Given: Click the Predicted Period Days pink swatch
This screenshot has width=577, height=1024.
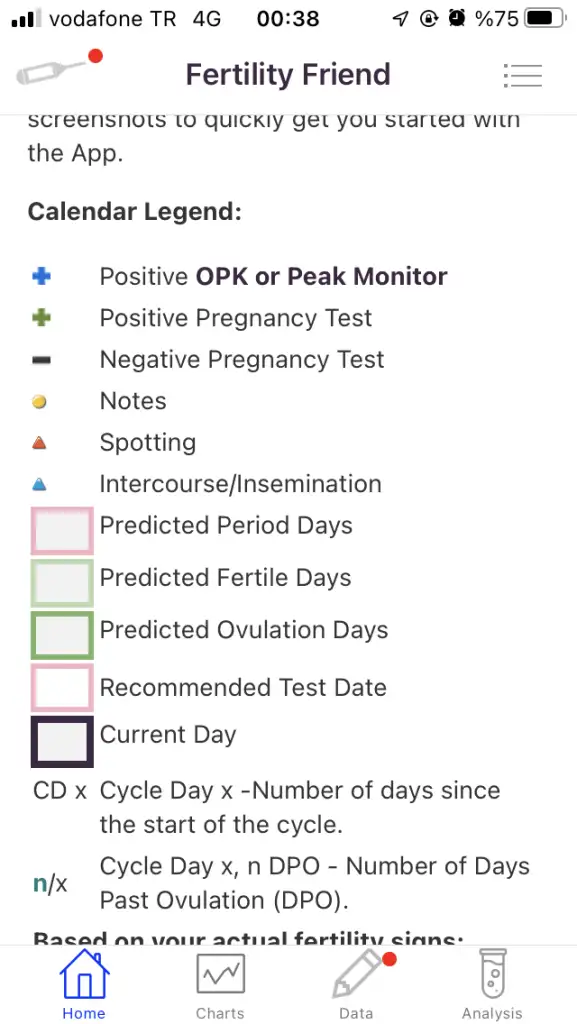Looking at the screenshot, I should [62, 531].
